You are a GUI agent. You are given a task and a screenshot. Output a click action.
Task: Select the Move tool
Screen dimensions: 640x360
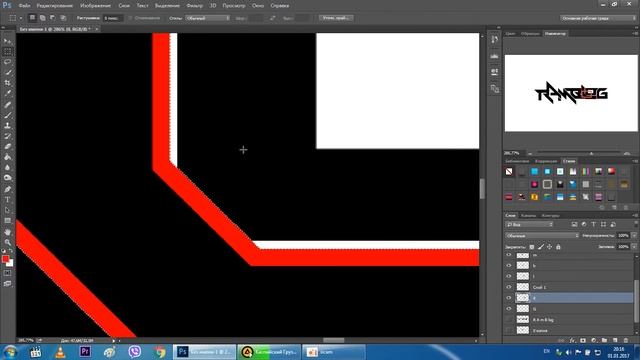[x=7, y=41]
